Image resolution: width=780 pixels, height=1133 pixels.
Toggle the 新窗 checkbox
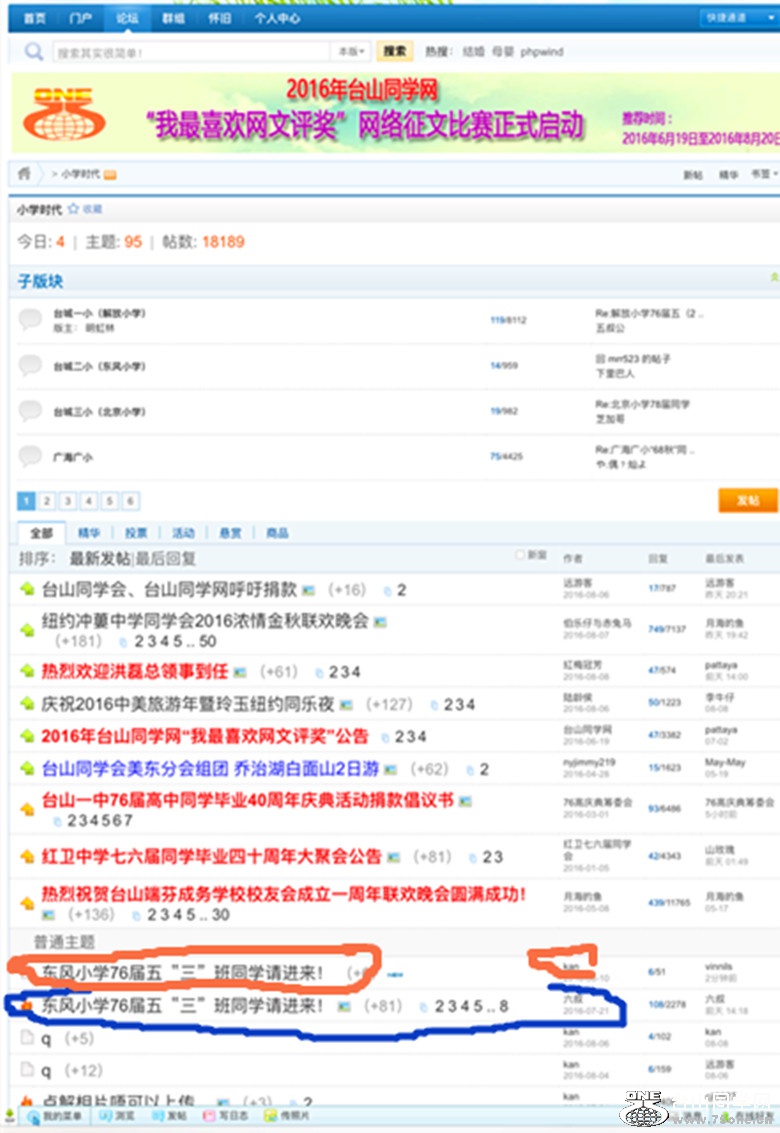[519, 554]
